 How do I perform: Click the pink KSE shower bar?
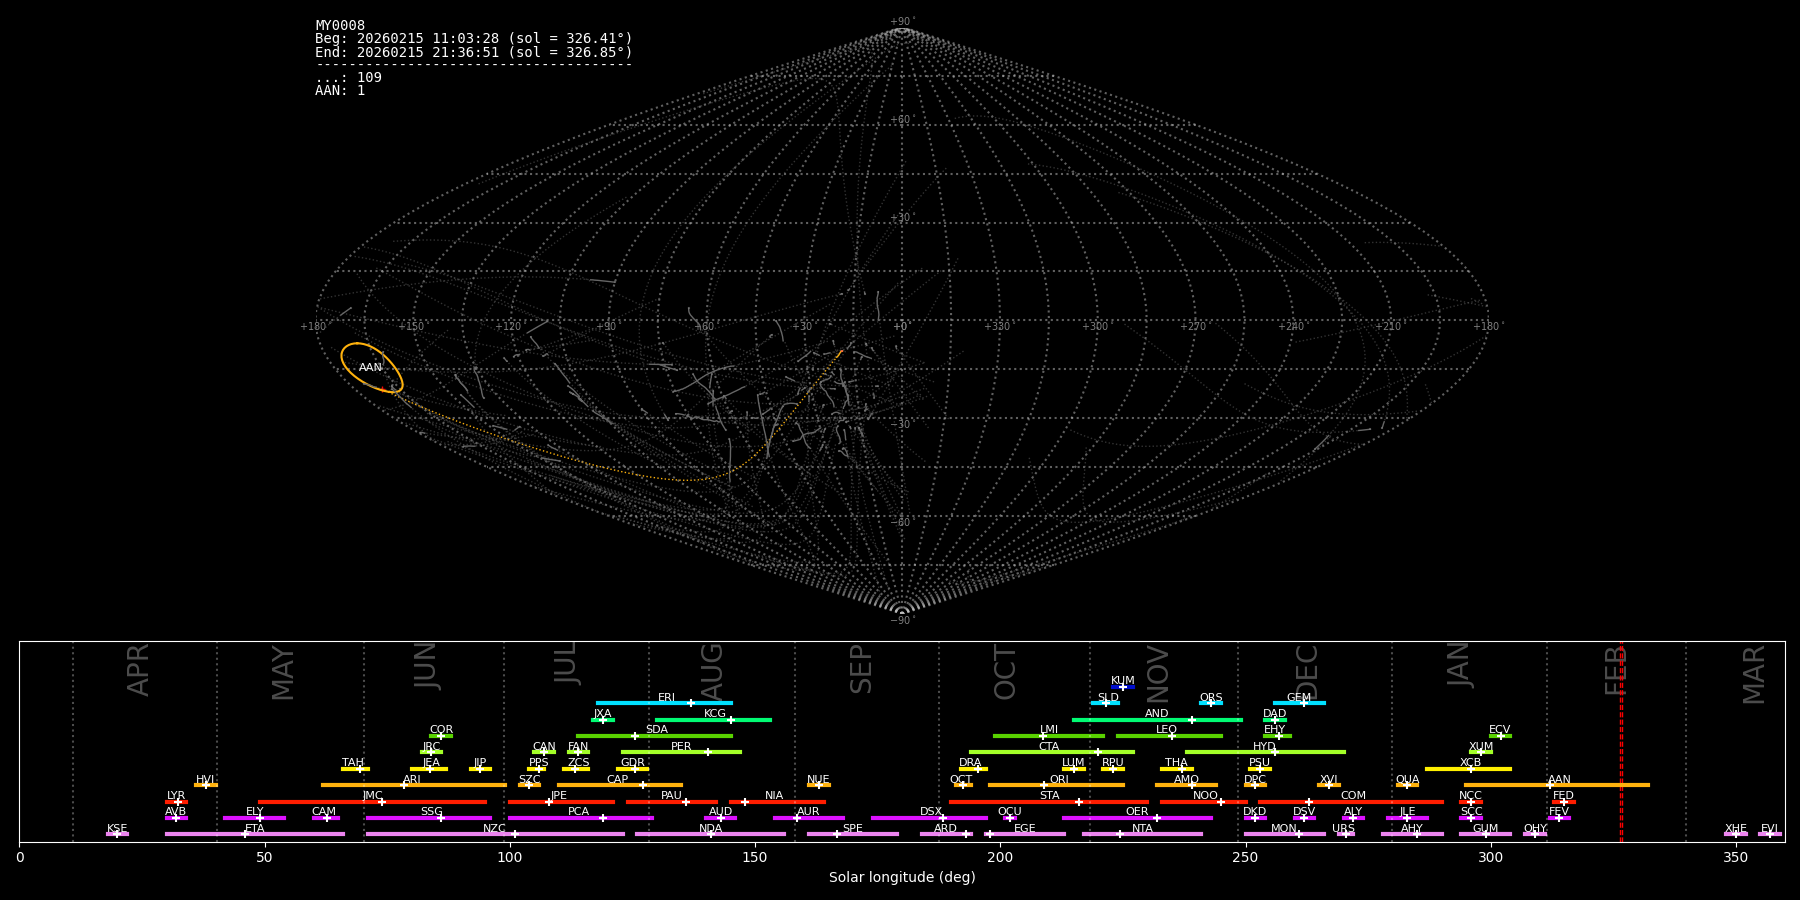pos(117,834)
